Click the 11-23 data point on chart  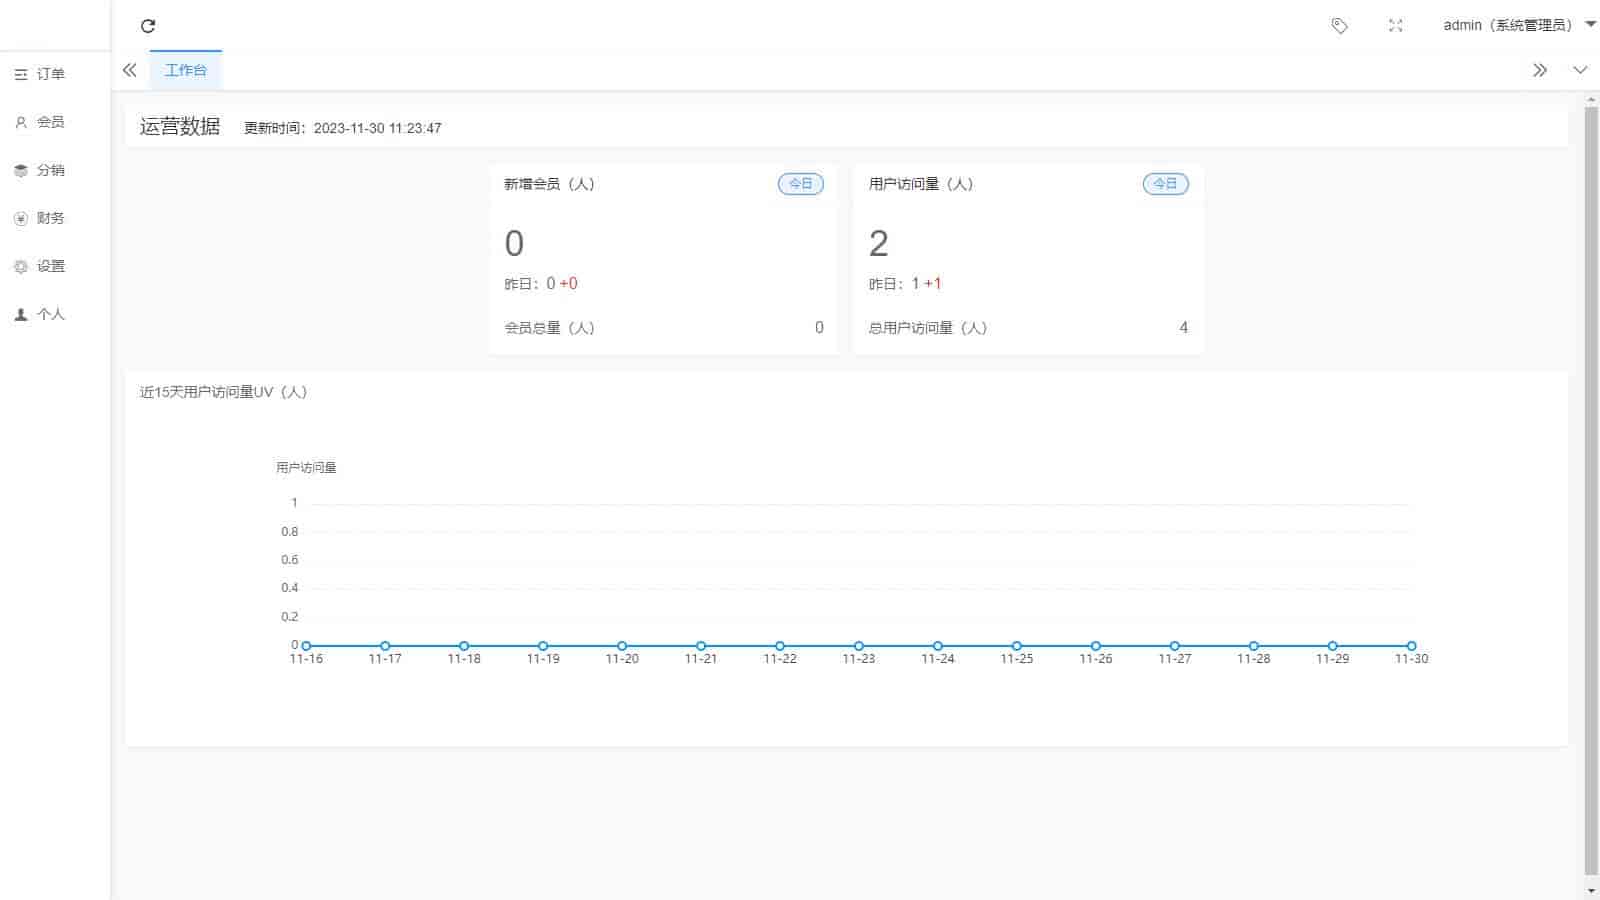pyautogui.click(x=859, y=646)
